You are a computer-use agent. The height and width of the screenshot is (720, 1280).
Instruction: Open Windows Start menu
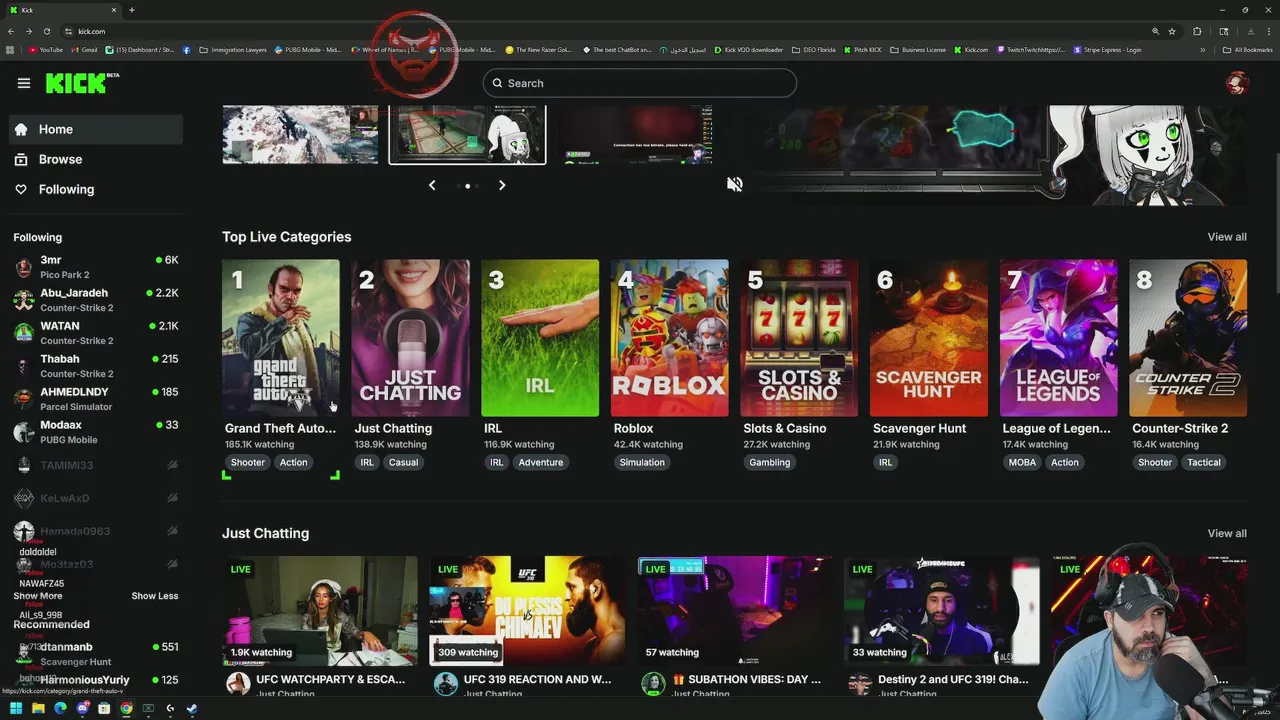[16, 708]
